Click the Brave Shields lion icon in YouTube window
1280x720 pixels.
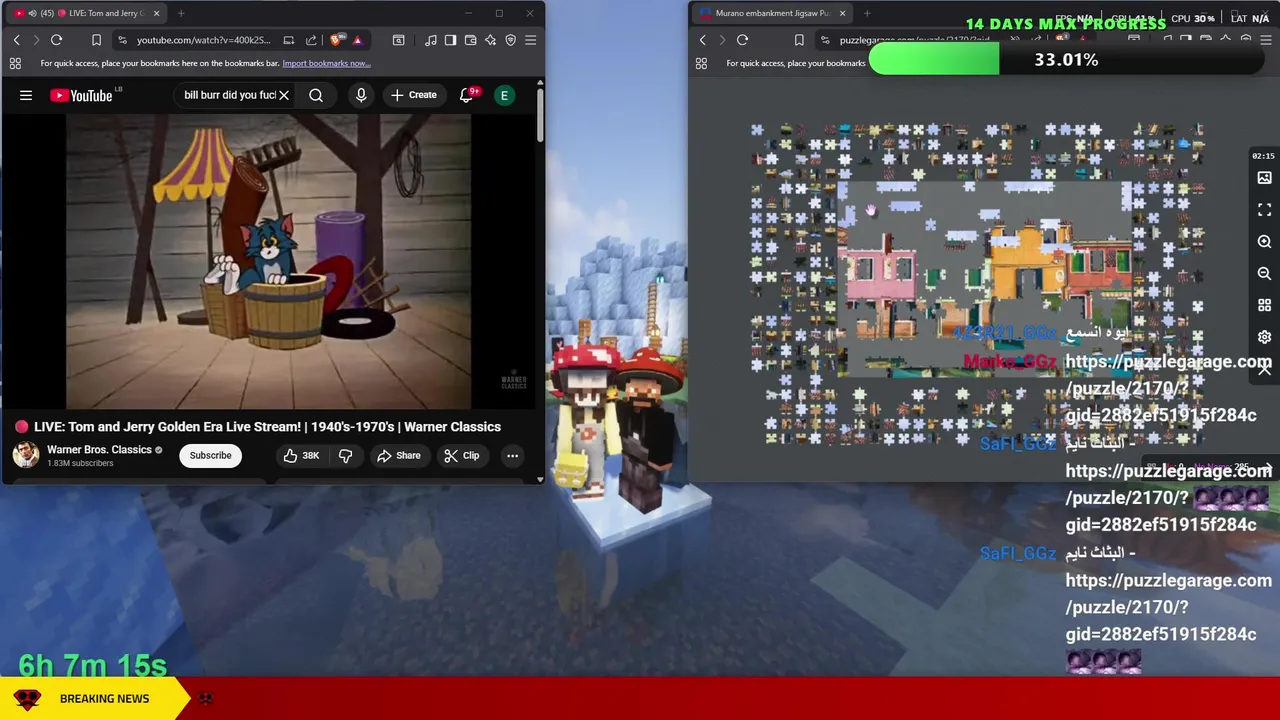coord(336,40)
